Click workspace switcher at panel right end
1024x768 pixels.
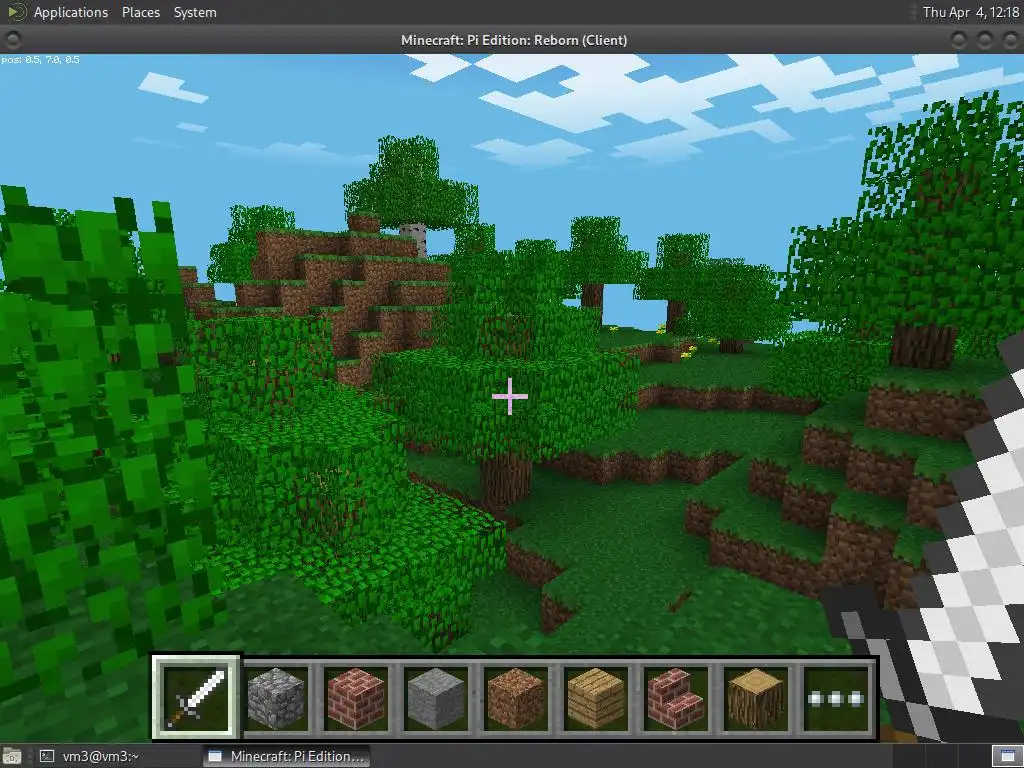pos(1006,756)
